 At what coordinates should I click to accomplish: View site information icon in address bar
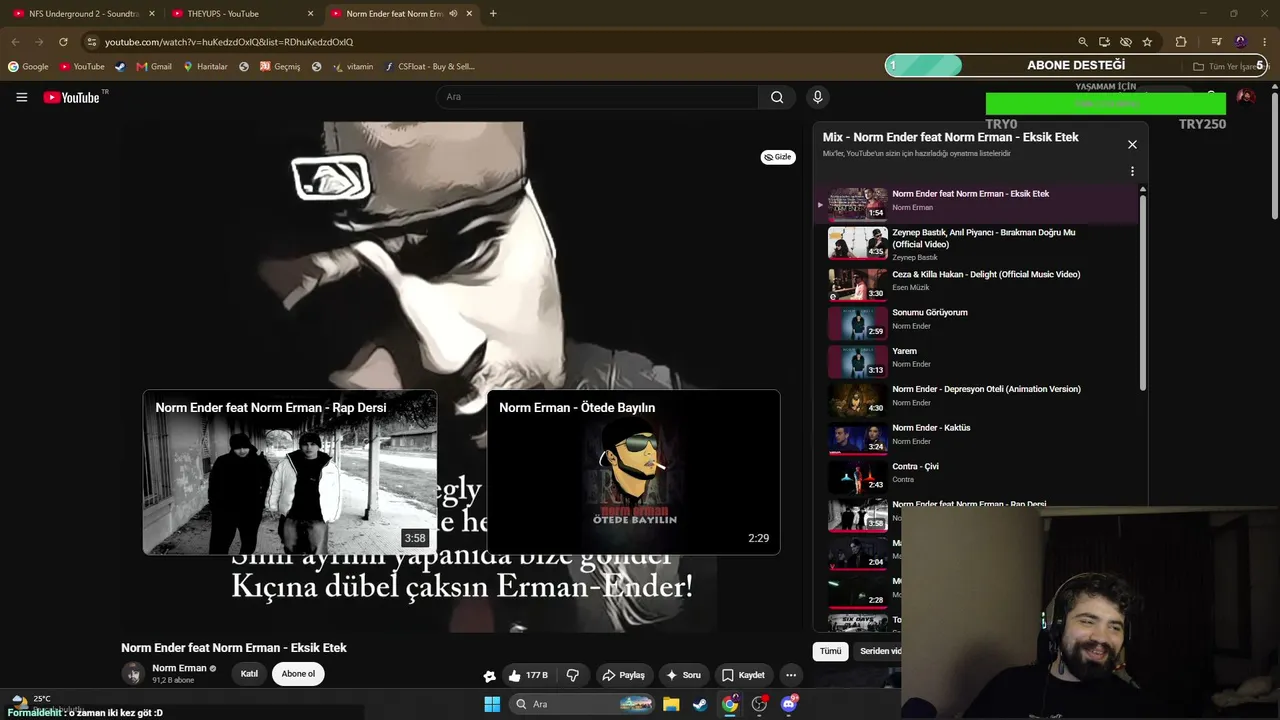coord(91,42)
